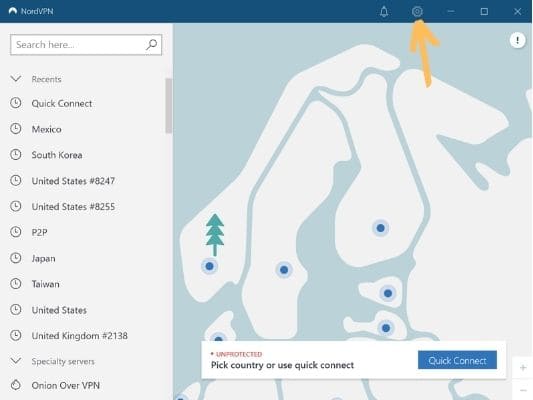Screen dimensions: 533x400
Task: Select server United Kingdom #2138
Action: 80,336
